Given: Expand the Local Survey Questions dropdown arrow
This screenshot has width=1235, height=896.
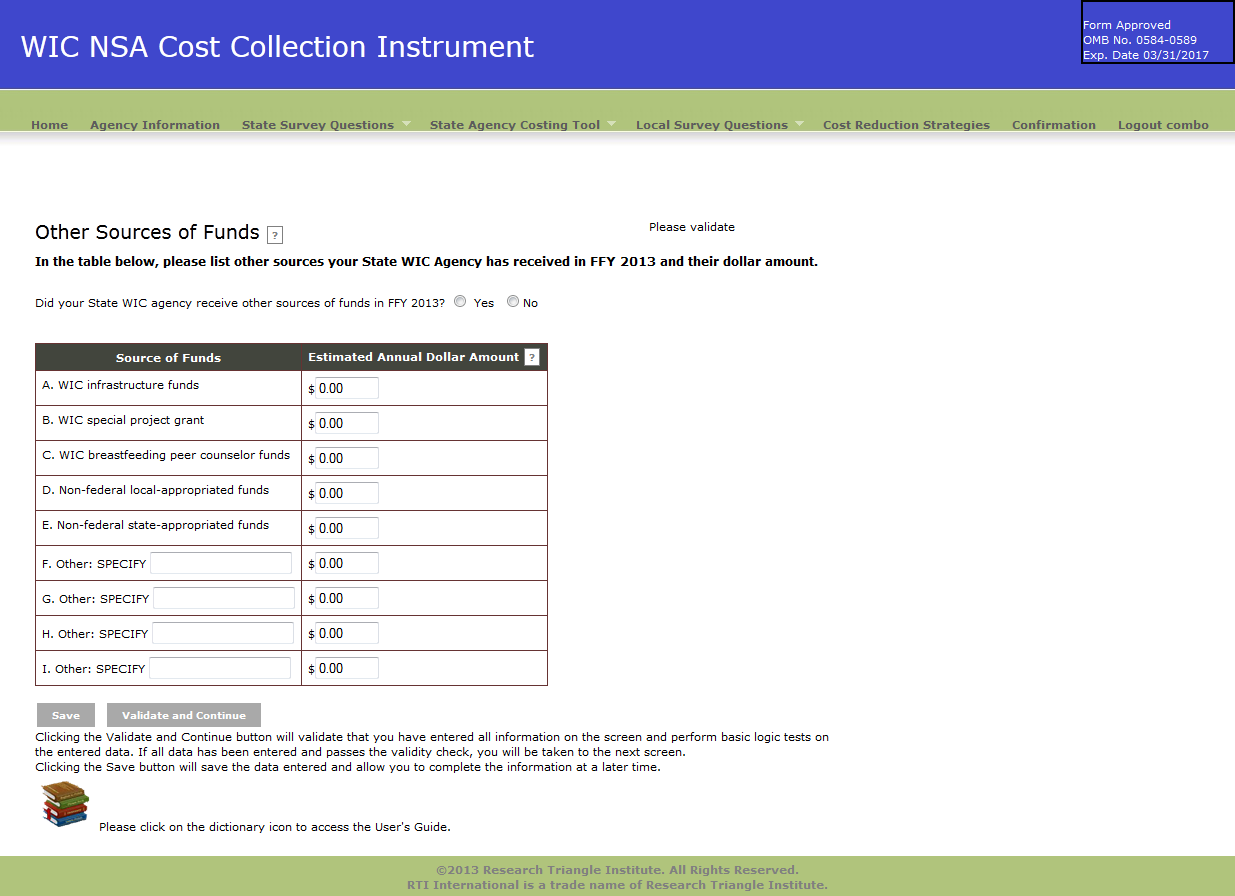Looking at the screenshot, I should [x=799, y=123].
